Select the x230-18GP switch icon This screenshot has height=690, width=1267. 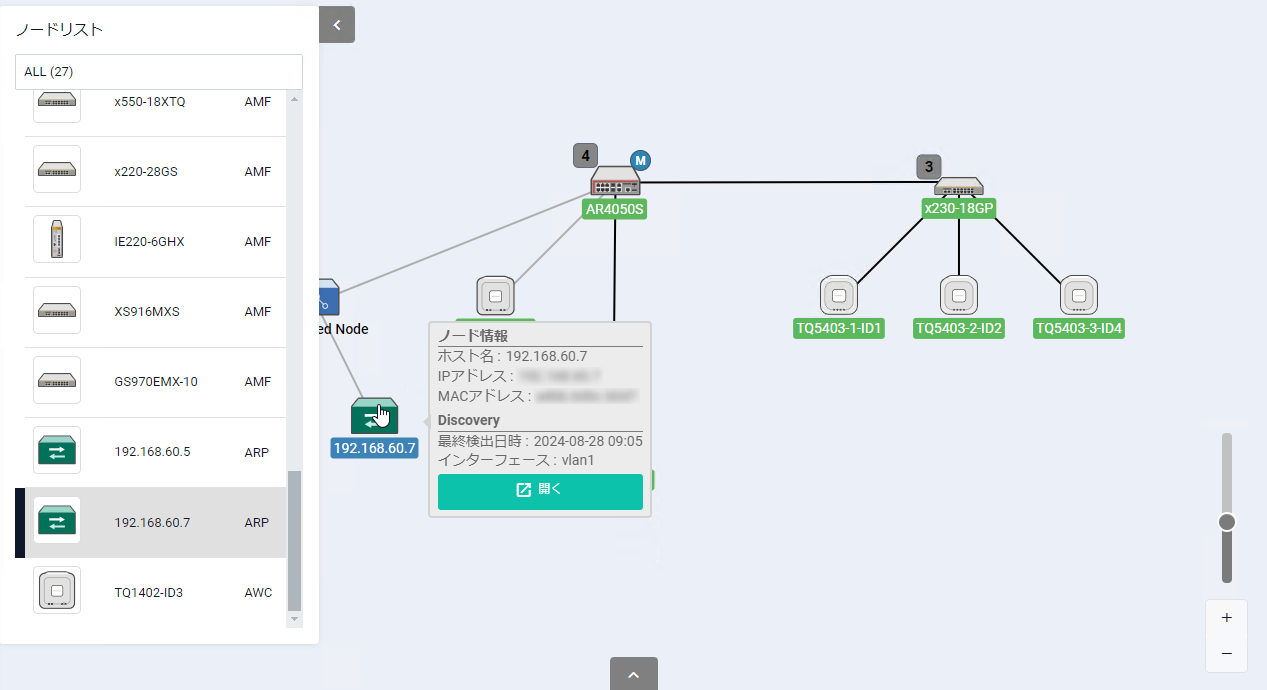[958, 187]
